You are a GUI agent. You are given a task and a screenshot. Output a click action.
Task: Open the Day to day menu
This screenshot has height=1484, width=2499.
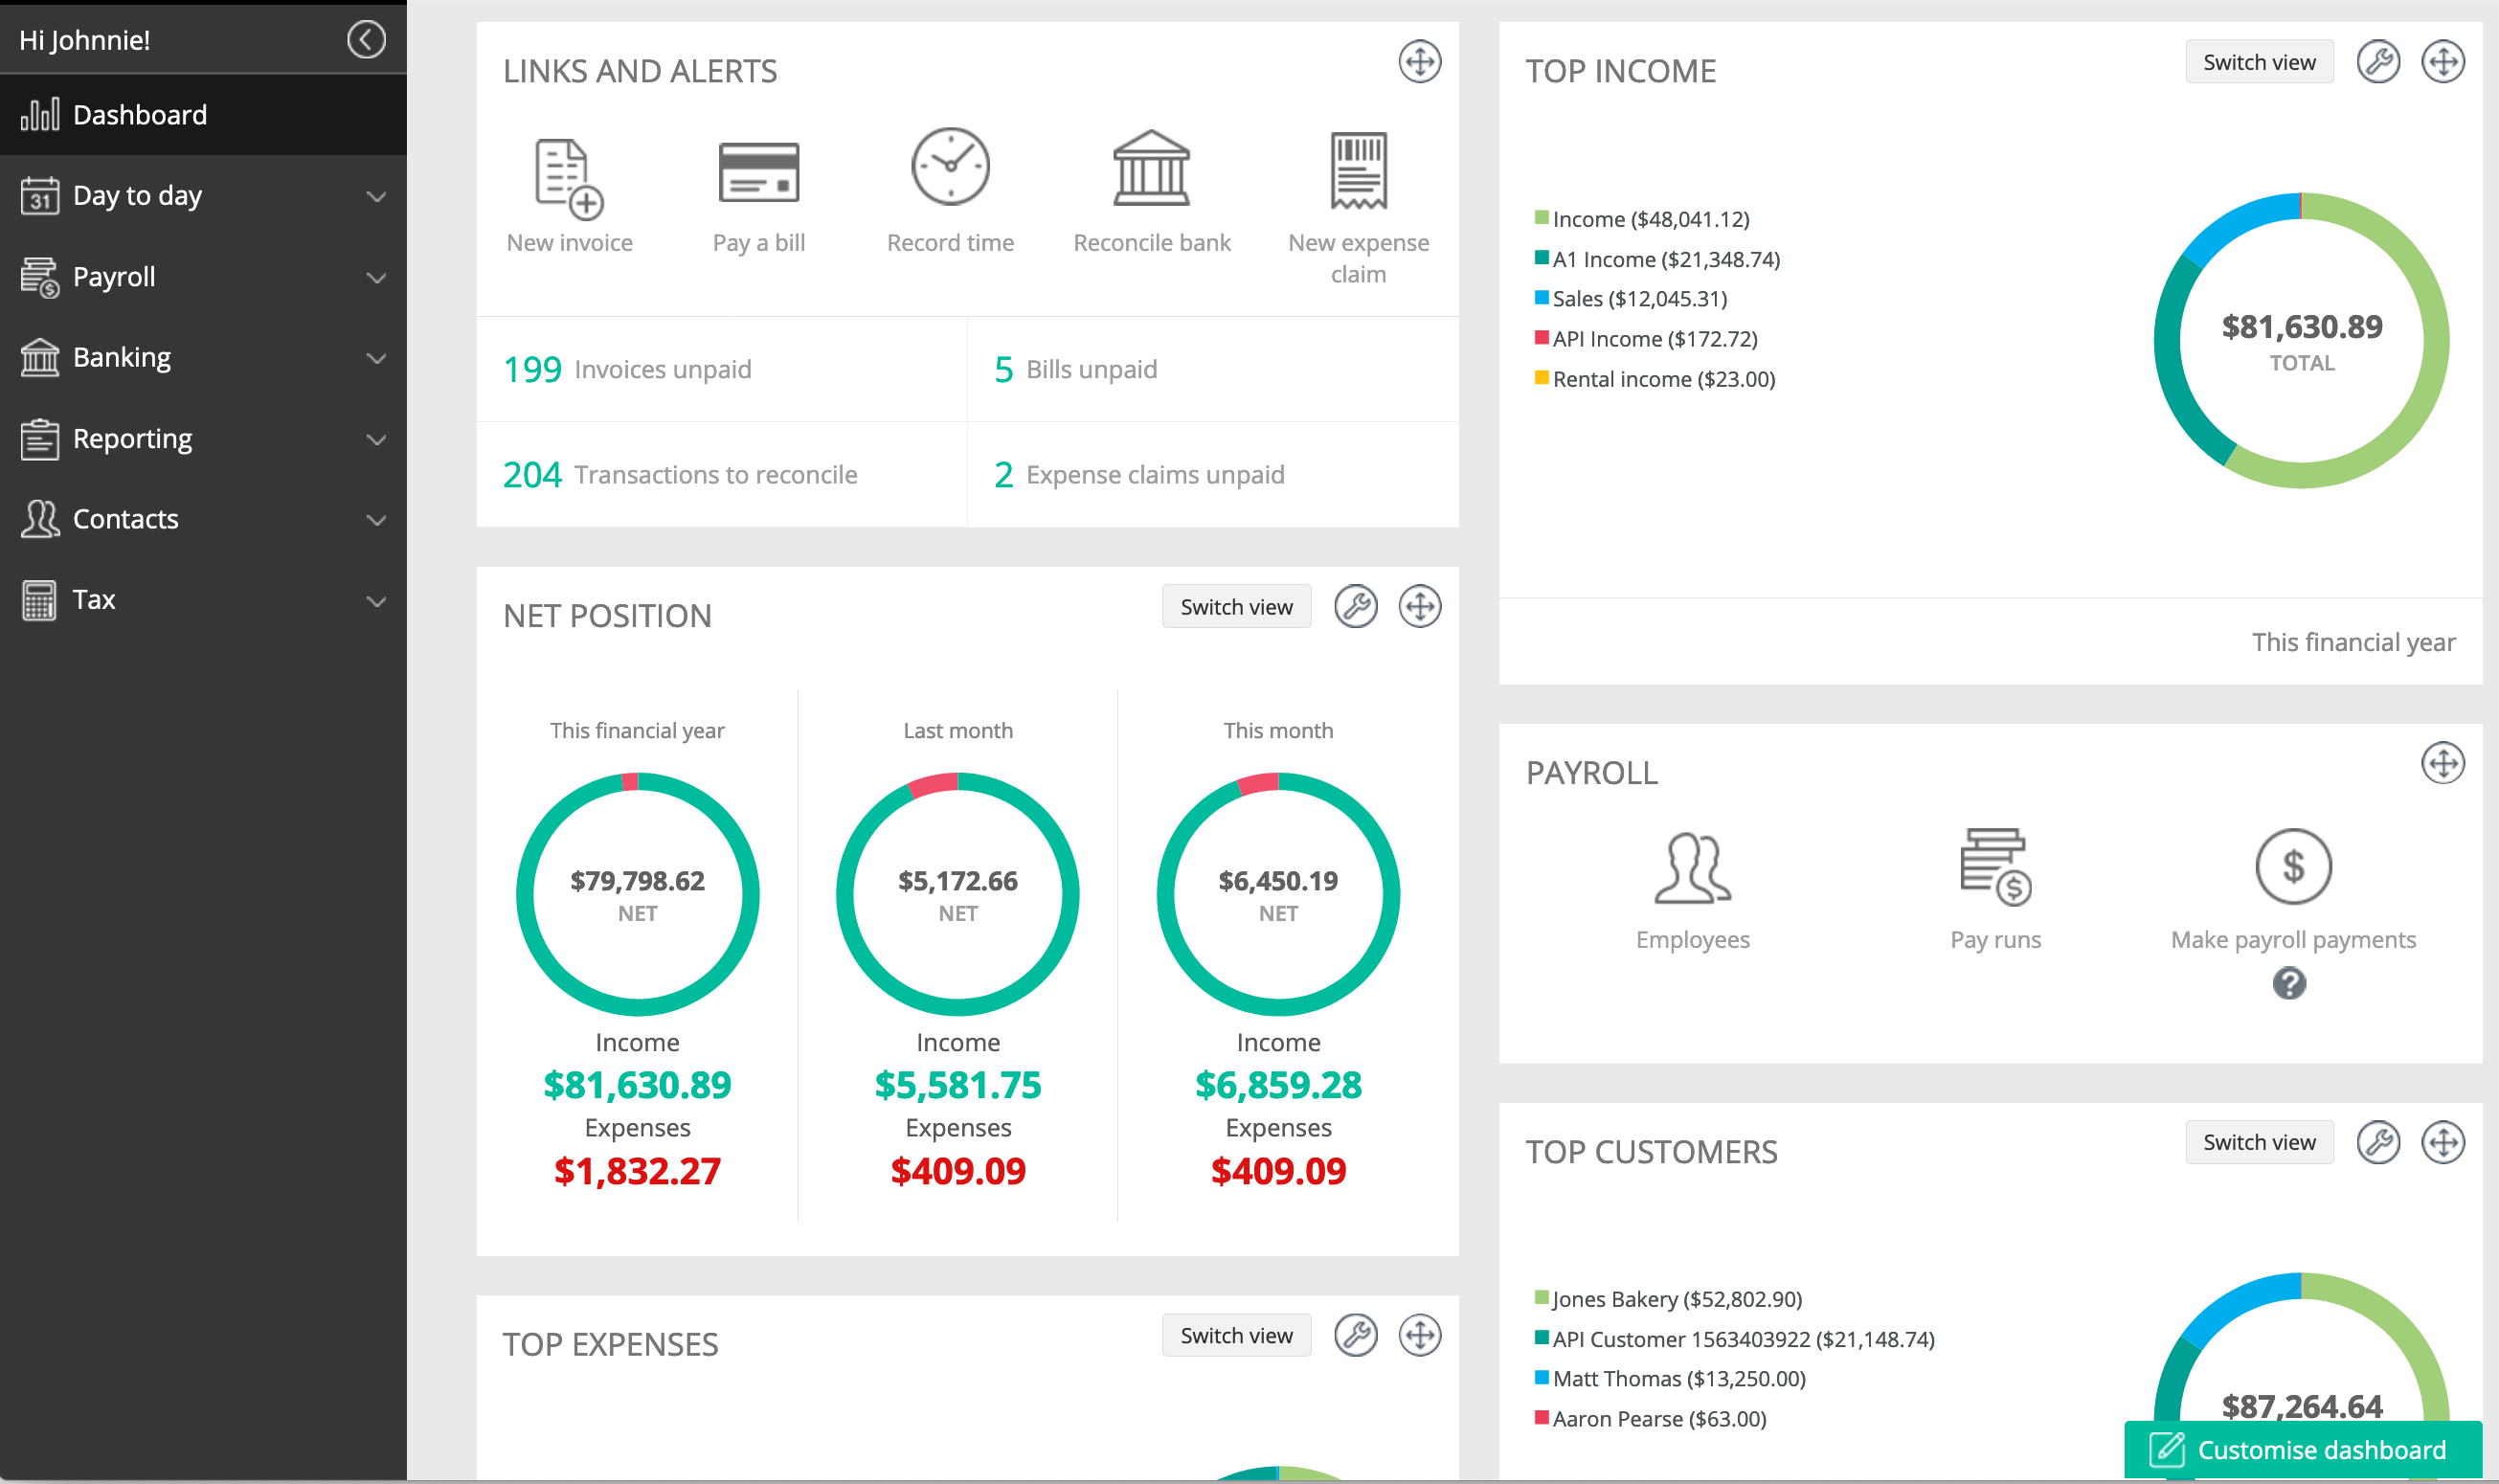203,196
